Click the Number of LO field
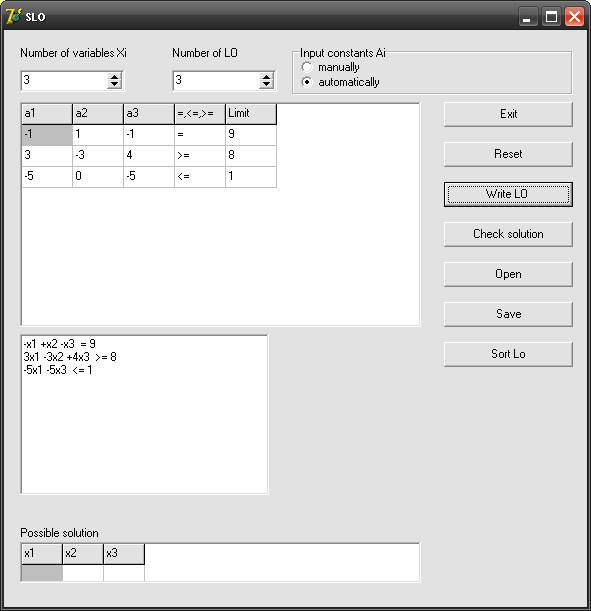This screenshot has width=591, height=611. [x=216, y=81]
